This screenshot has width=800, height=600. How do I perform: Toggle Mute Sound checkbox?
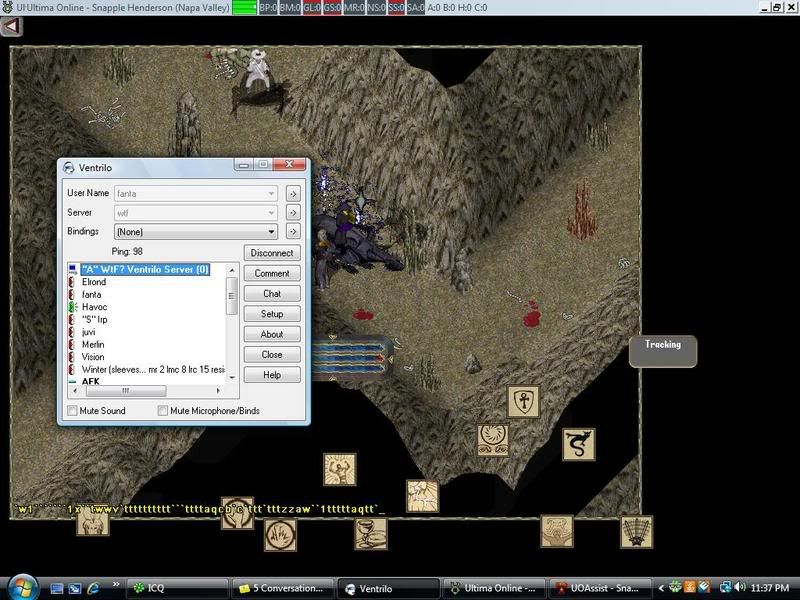(x=72, y=411)
